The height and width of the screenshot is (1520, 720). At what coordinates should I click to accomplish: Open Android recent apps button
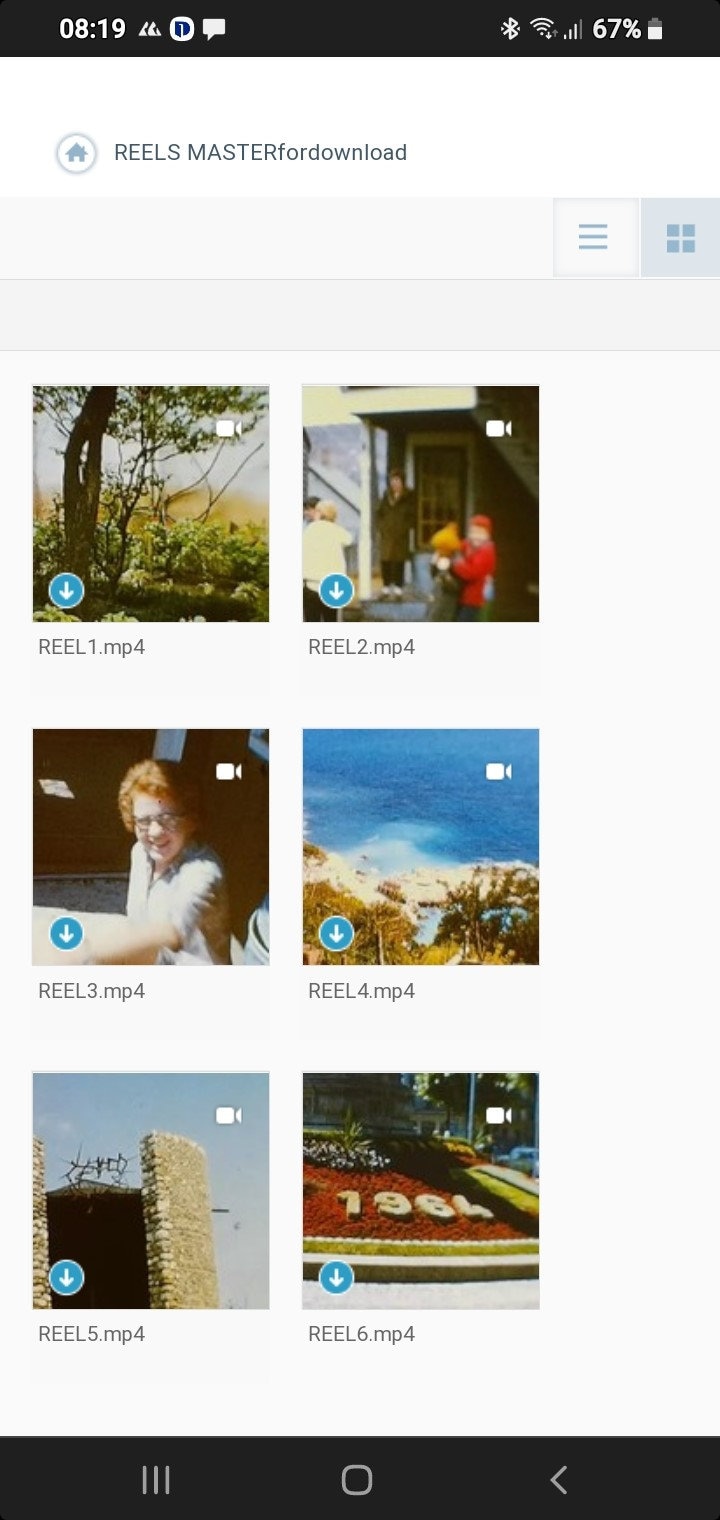click(156, 1479)
